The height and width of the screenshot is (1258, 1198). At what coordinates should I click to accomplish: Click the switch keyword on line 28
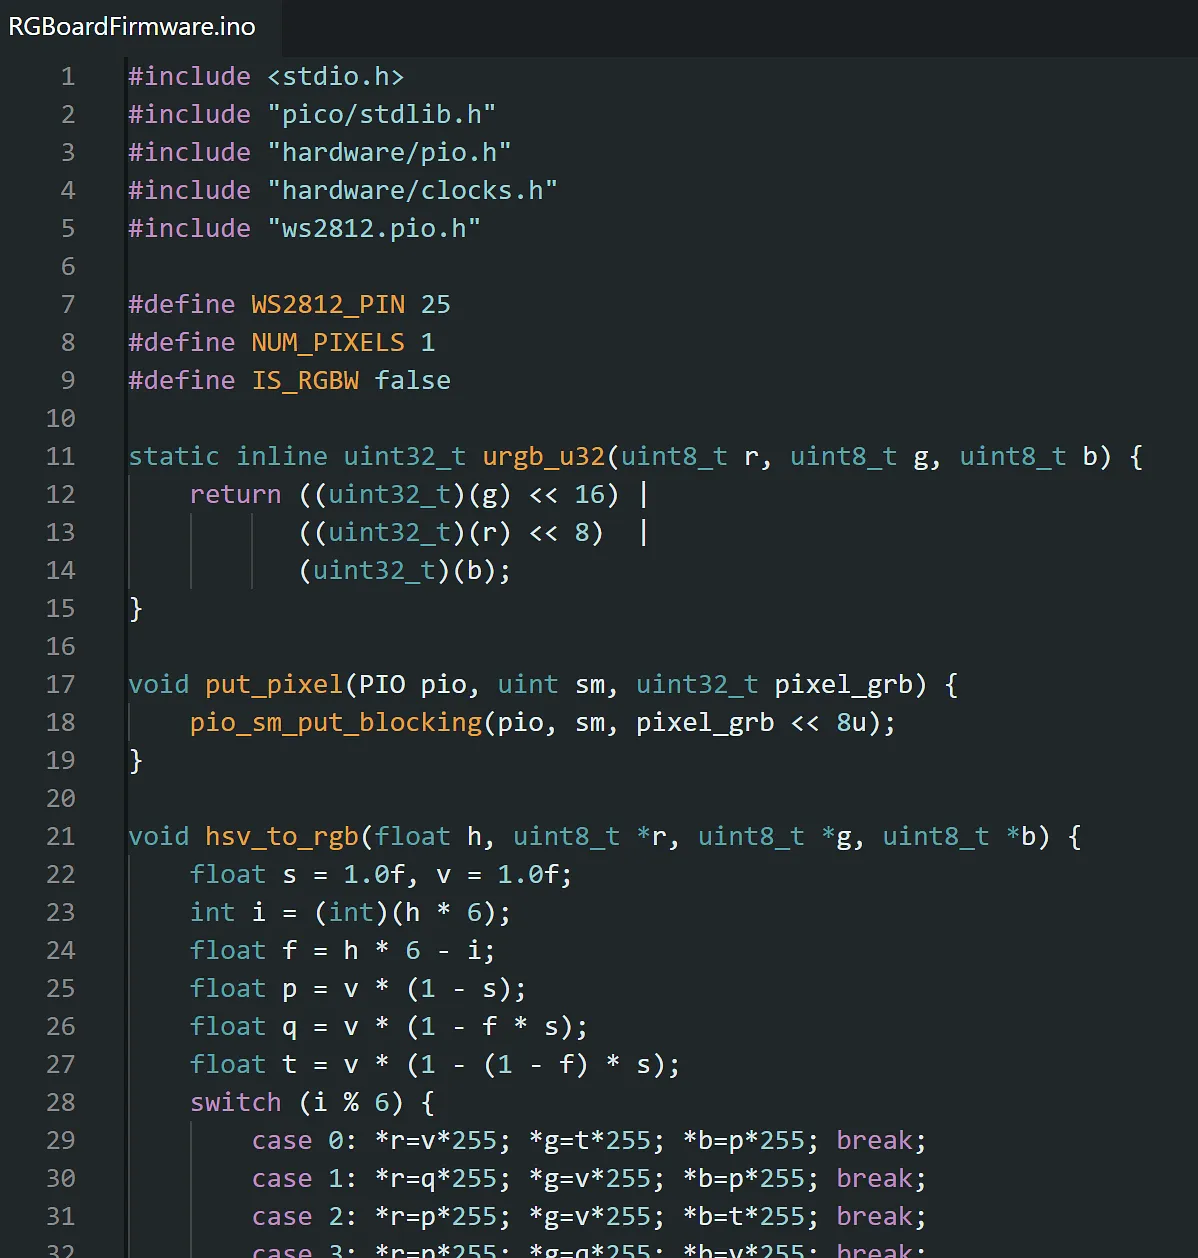pos(235,1103)
